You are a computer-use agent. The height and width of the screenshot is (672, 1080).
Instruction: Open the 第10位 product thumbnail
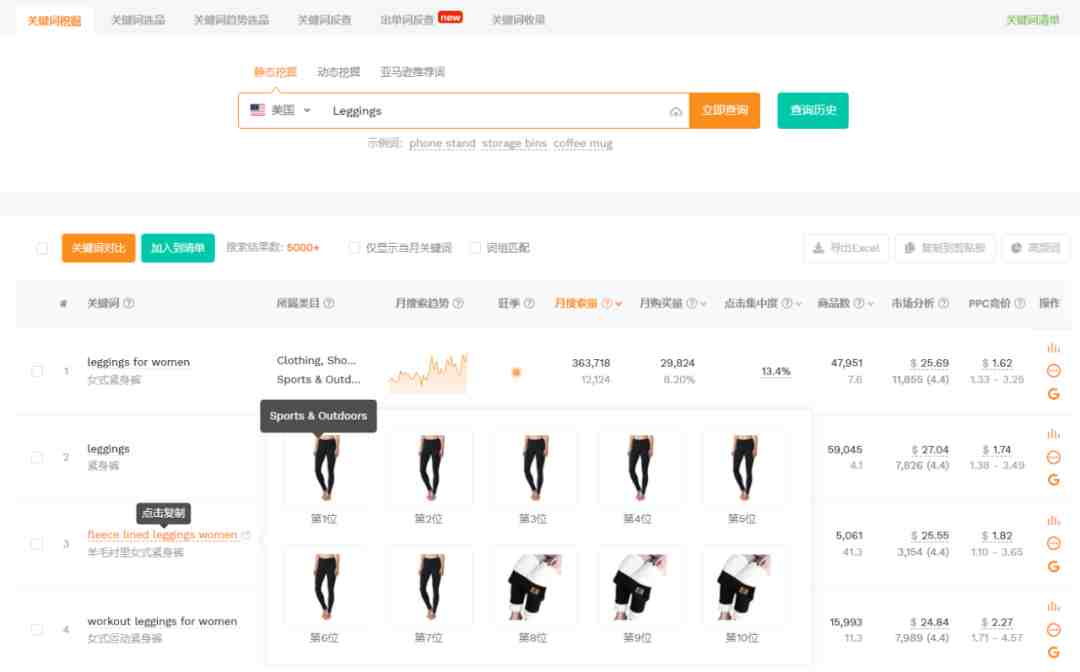(742, 588)
